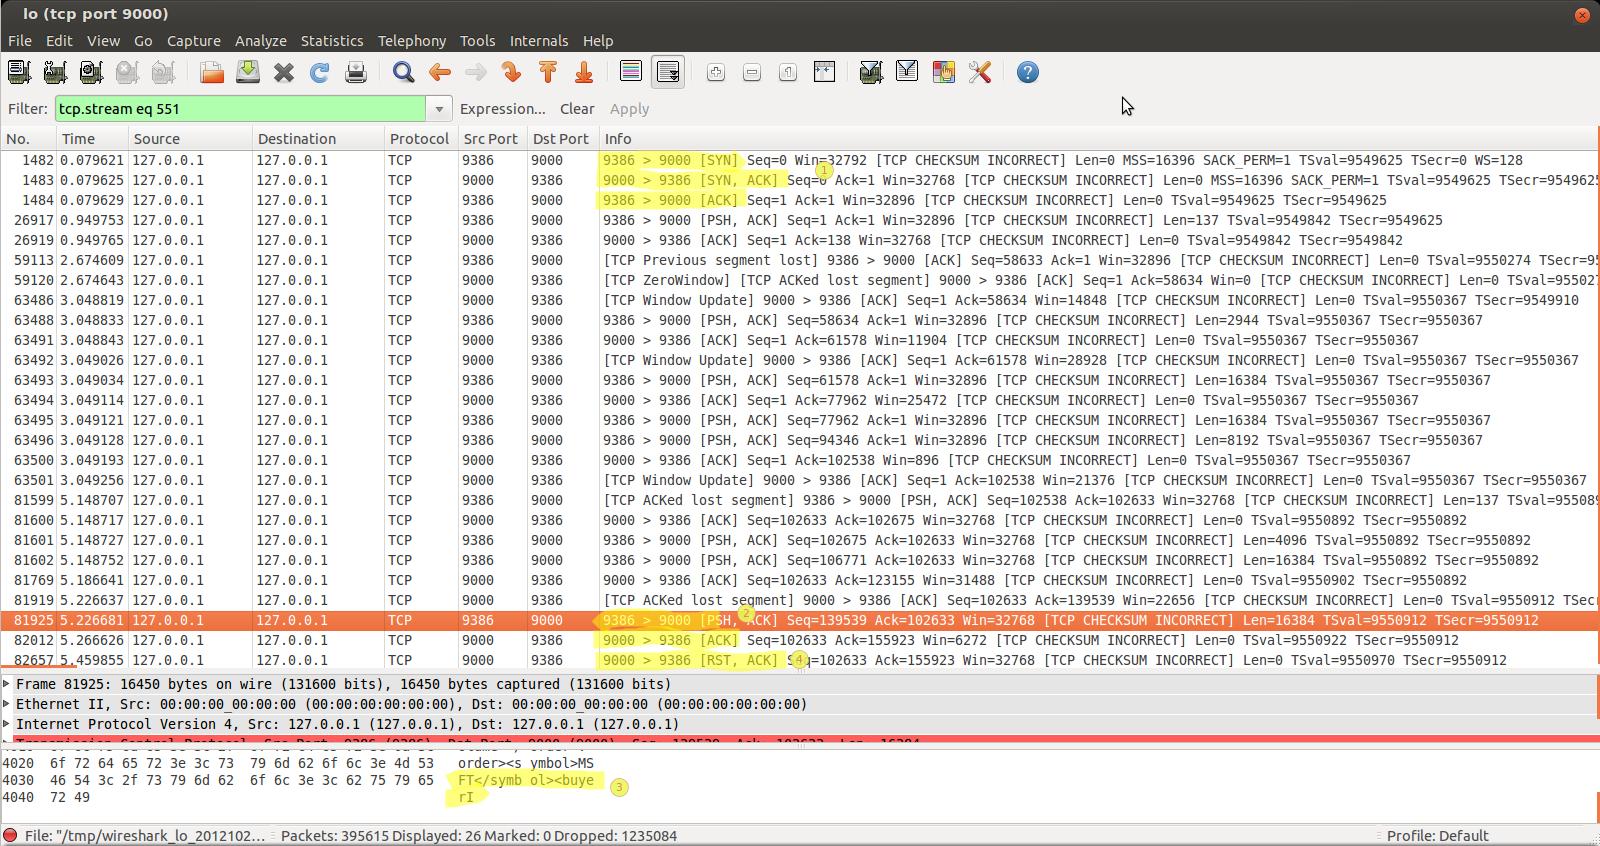Click the Apply filter button
1600x846 pixels.
pos(629,109)
